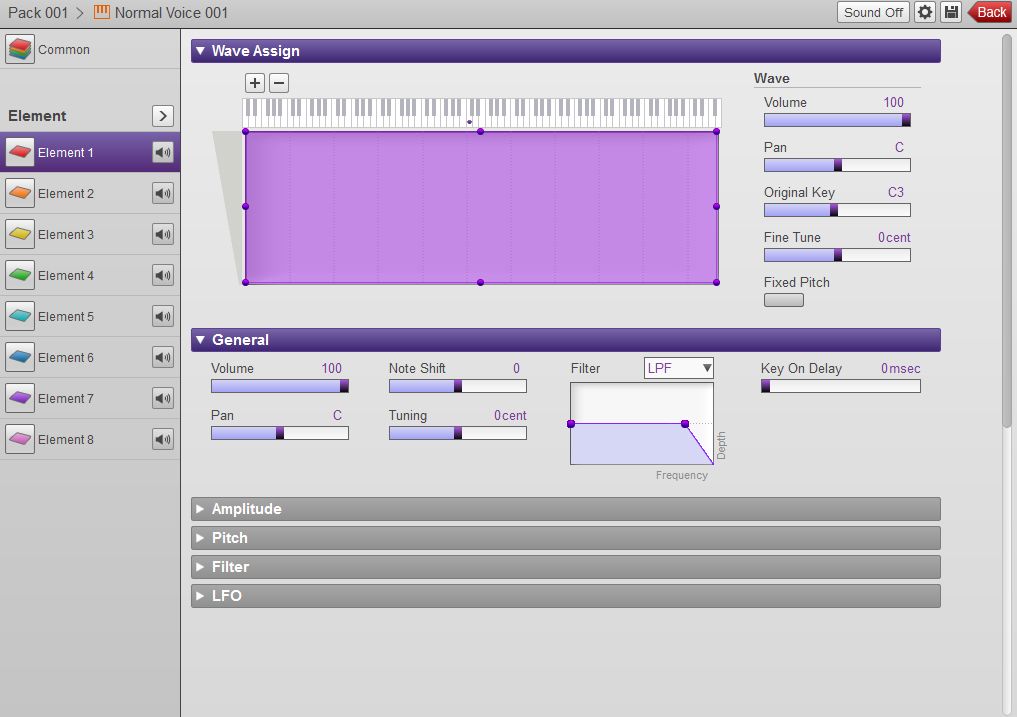Go back using the Pack 001 breadcrumb
Image resolution: width=1017 pixels, height=717 pixels.
tap(38, 12)
